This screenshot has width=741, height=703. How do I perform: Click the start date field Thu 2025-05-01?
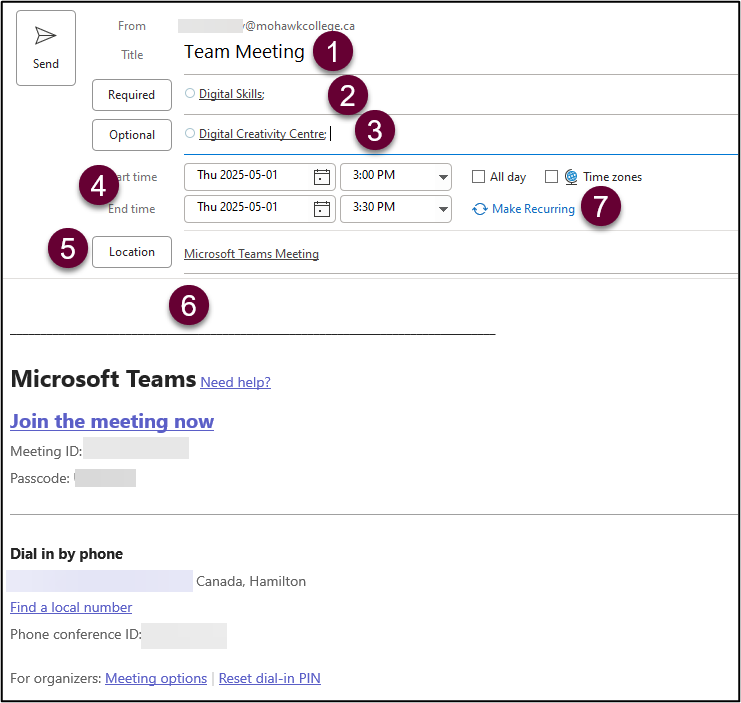point(259,177)
